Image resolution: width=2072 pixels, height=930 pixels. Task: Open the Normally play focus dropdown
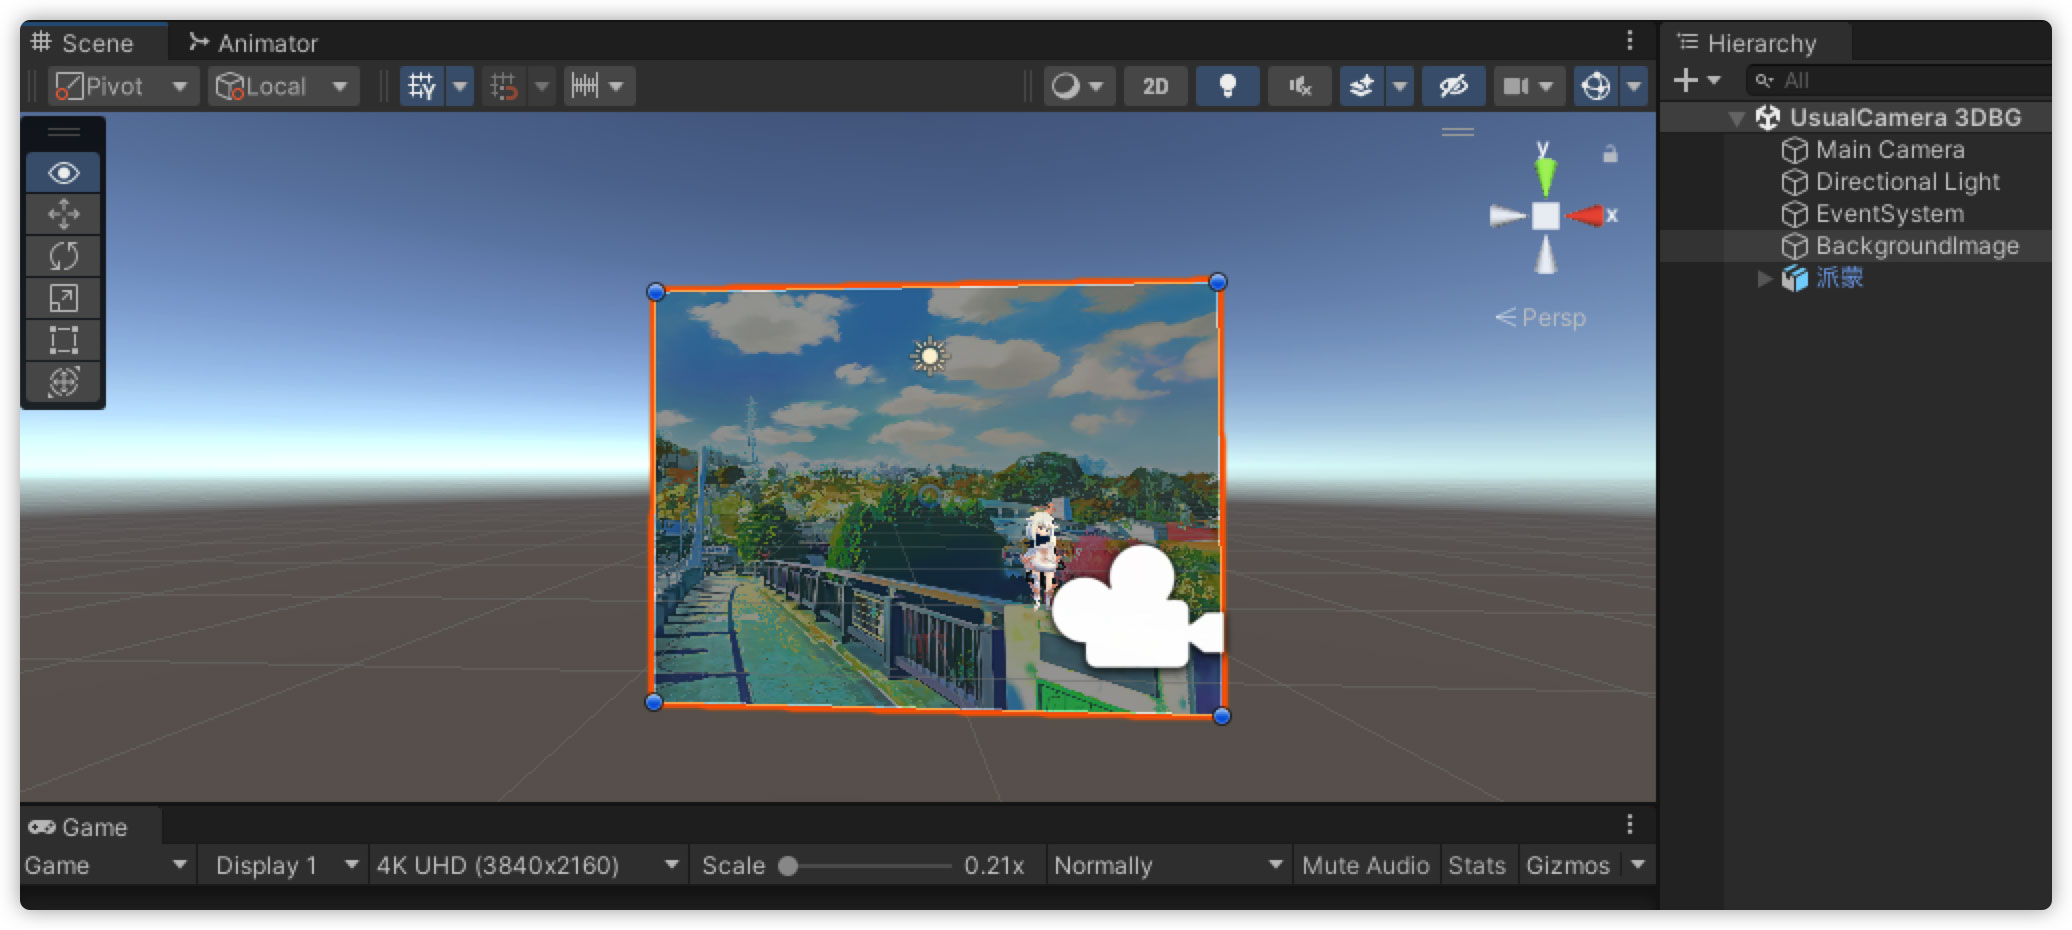coord(1168,865)
